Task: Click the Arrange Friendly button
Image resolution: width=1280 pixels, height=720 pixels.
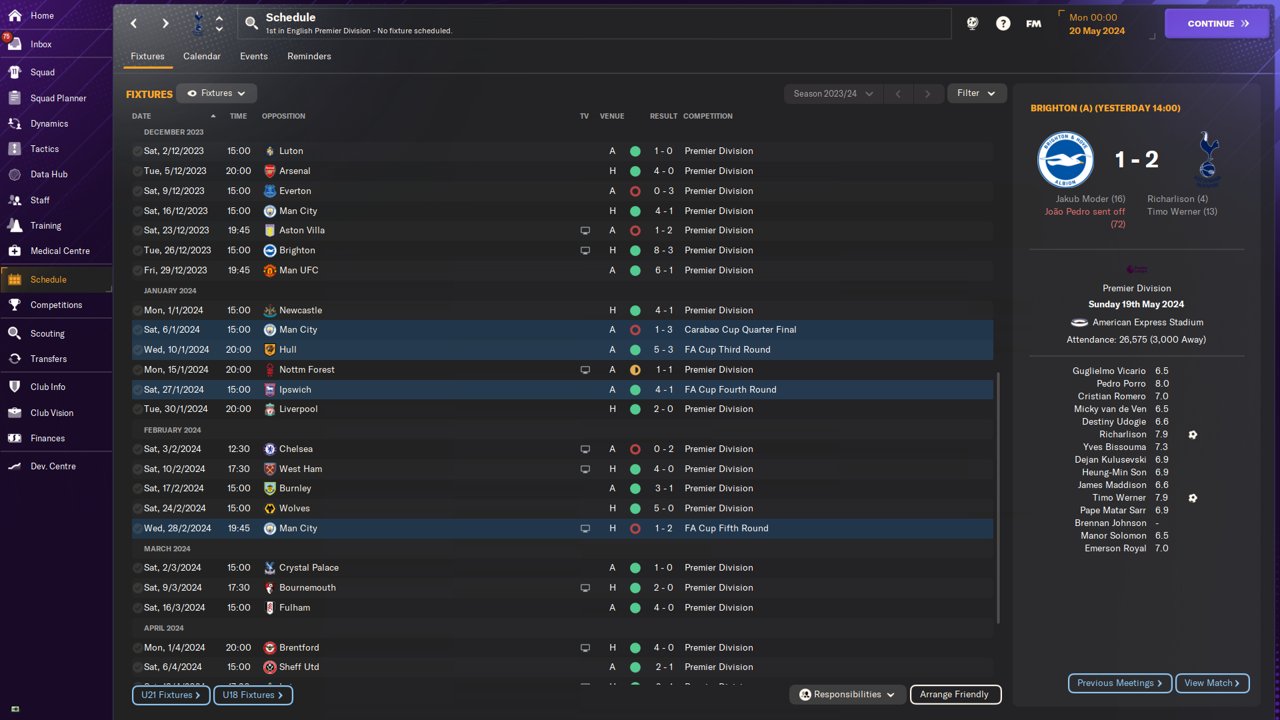Action: click(x=954, y=694)
